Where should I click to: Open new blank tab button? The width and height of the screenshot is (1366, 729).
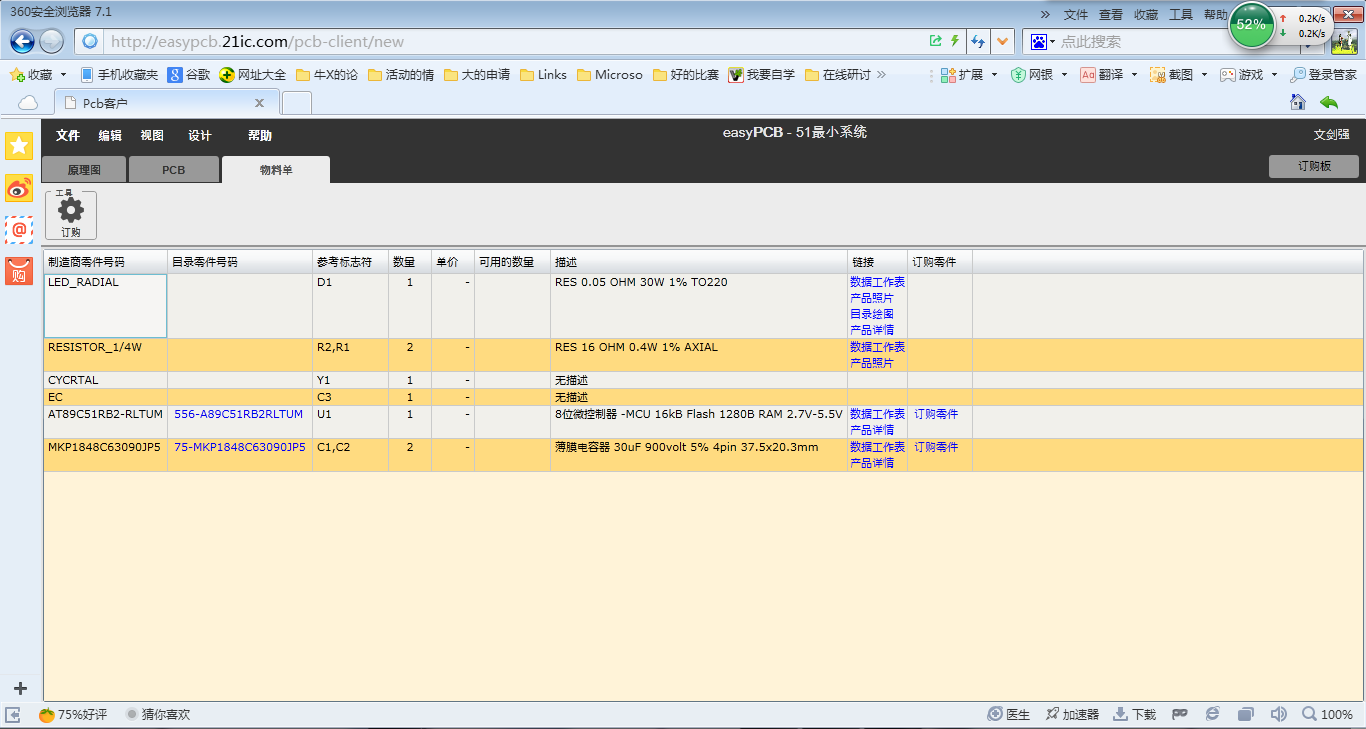[x=297, y=102]
